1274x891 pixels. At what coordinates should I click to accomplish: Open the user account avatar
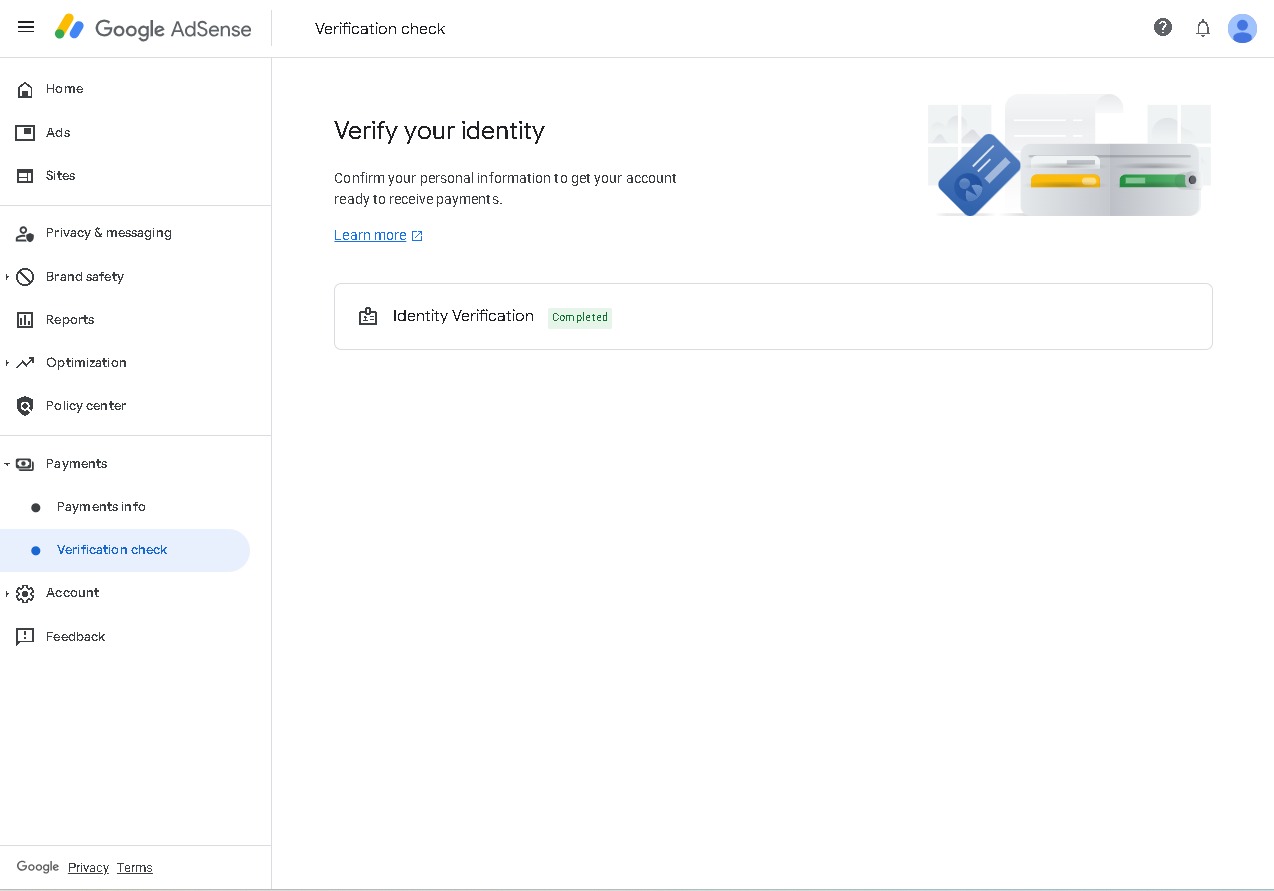point(1242,28)
